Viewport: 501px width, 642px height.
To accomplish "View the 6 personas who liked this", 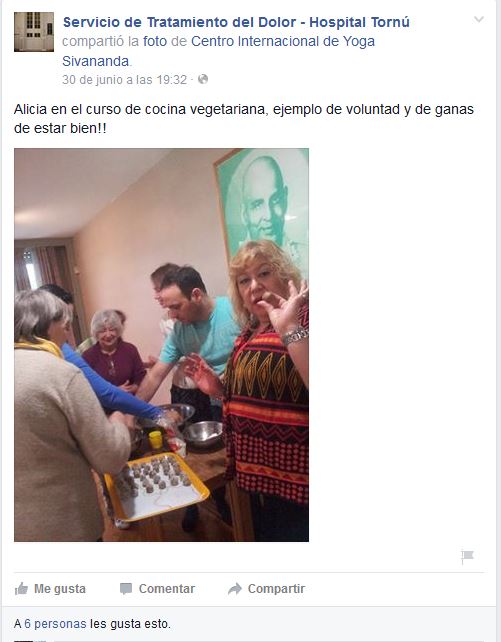I will pos(55,624).
